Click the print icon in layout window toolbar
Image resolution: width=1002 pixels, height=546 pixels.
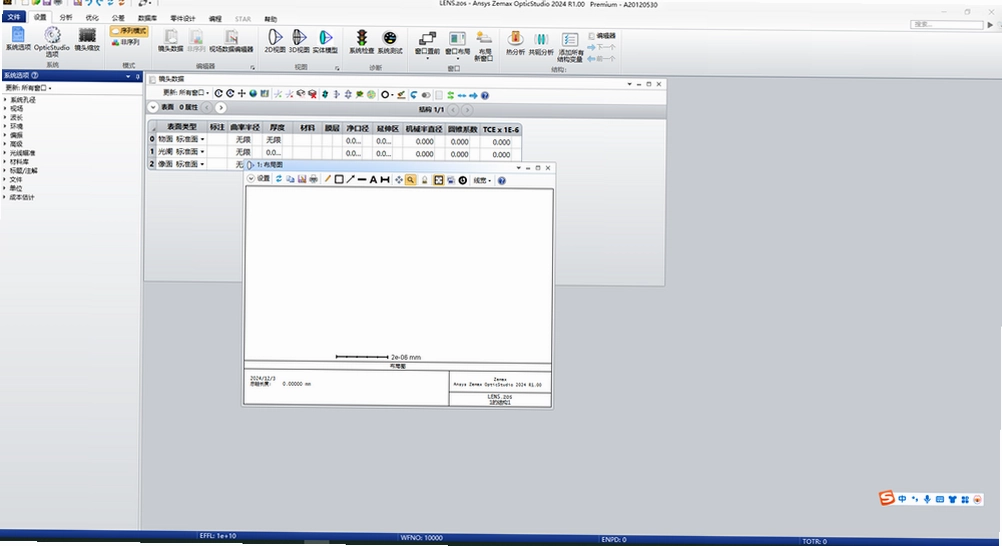tap(313, 180)
